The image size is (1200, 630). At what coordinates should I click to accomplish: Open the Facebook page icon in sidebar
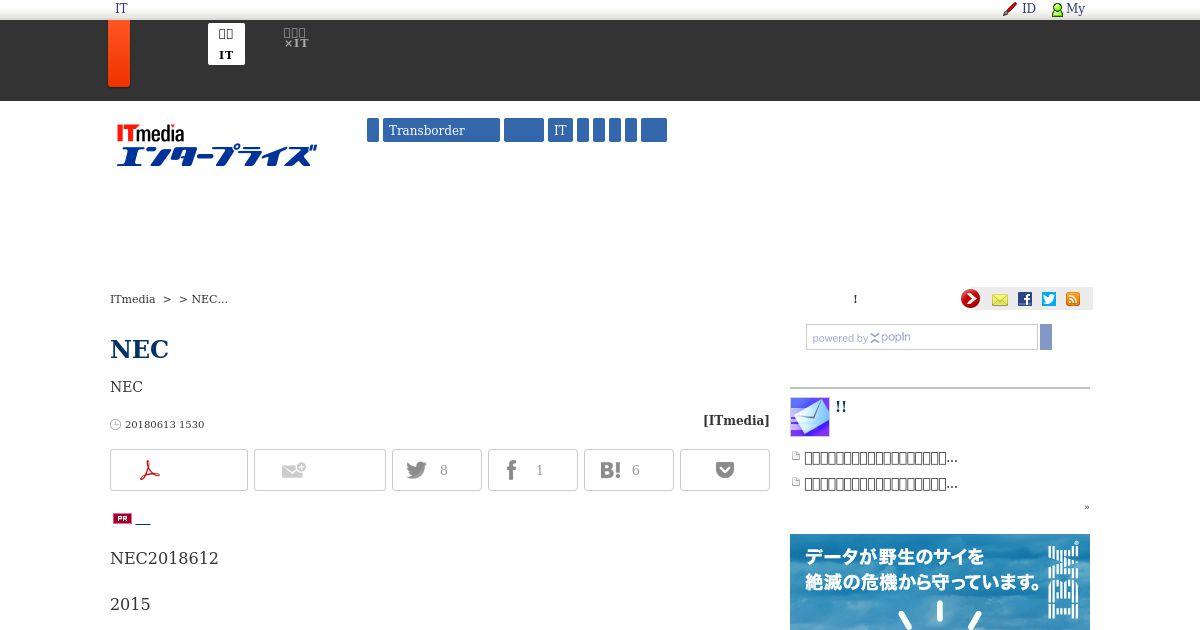1025,299
